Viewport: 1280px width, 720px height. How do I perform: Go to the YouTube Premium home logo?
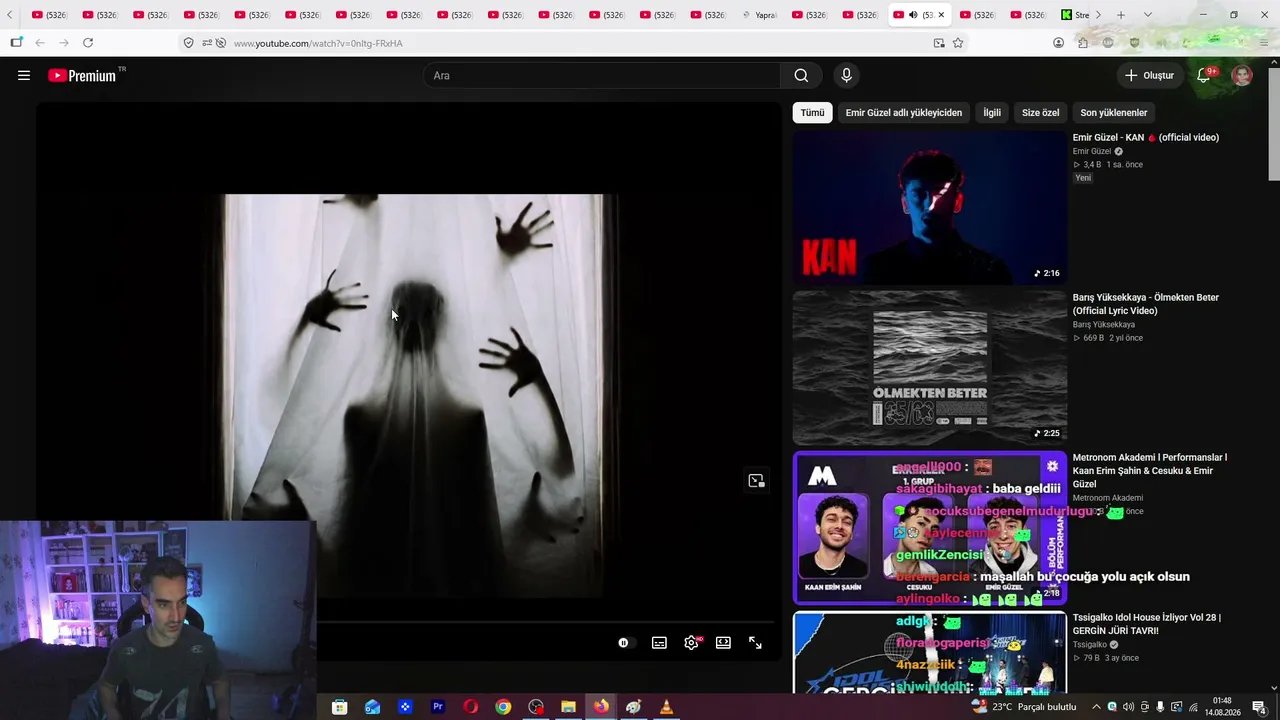82,76
